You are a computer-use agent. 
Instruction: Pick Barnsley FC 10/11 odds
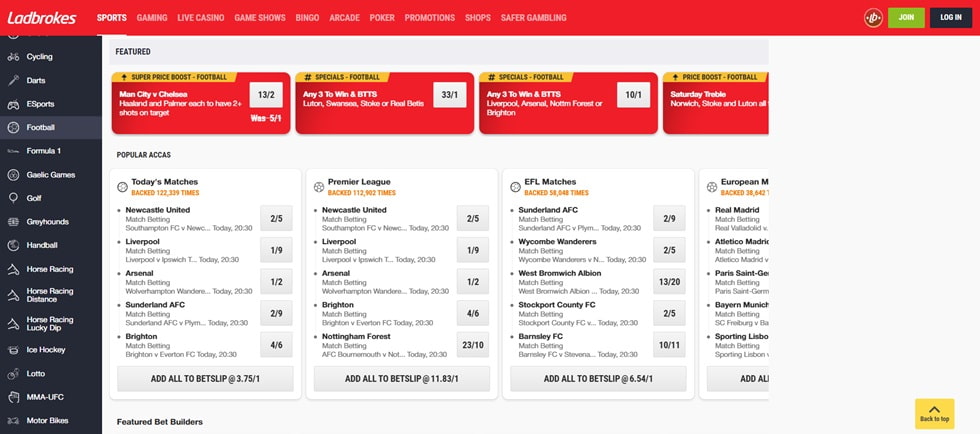[669, 345]
